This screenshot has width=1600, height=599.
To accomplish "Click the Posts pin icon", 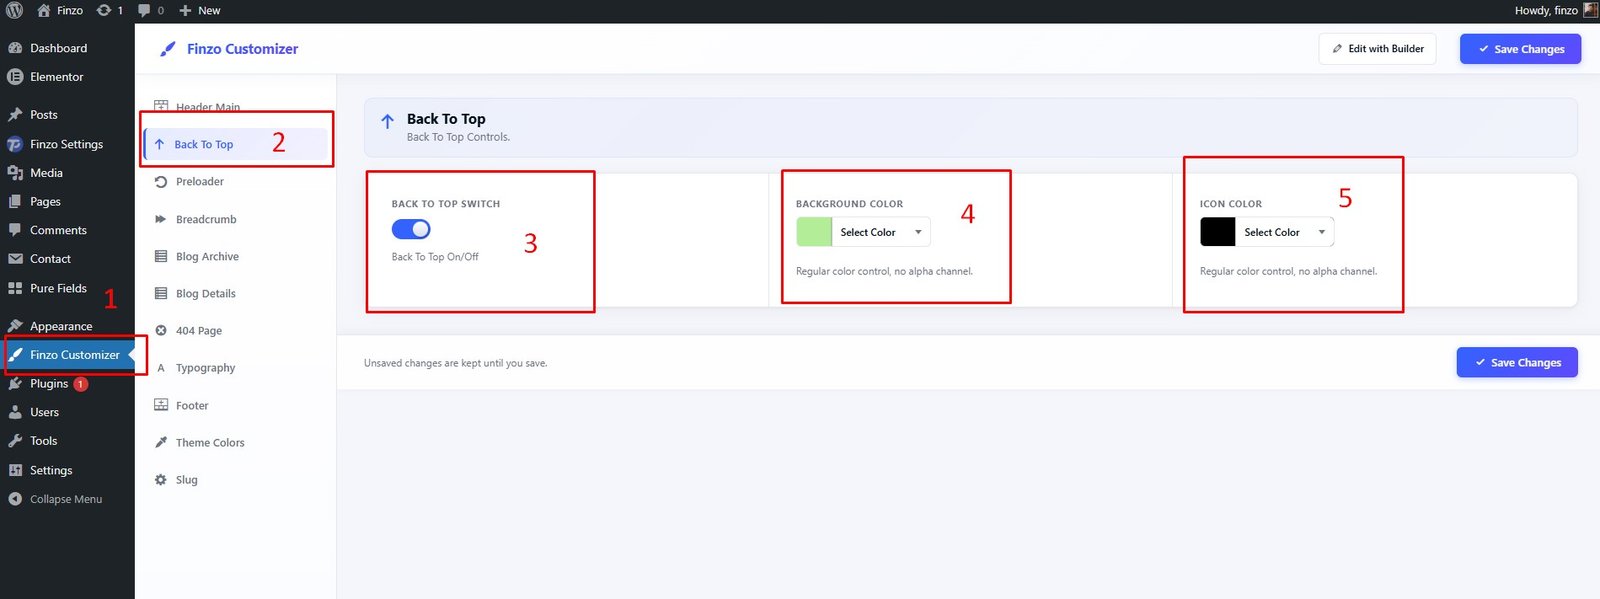I will pos(15,115).
